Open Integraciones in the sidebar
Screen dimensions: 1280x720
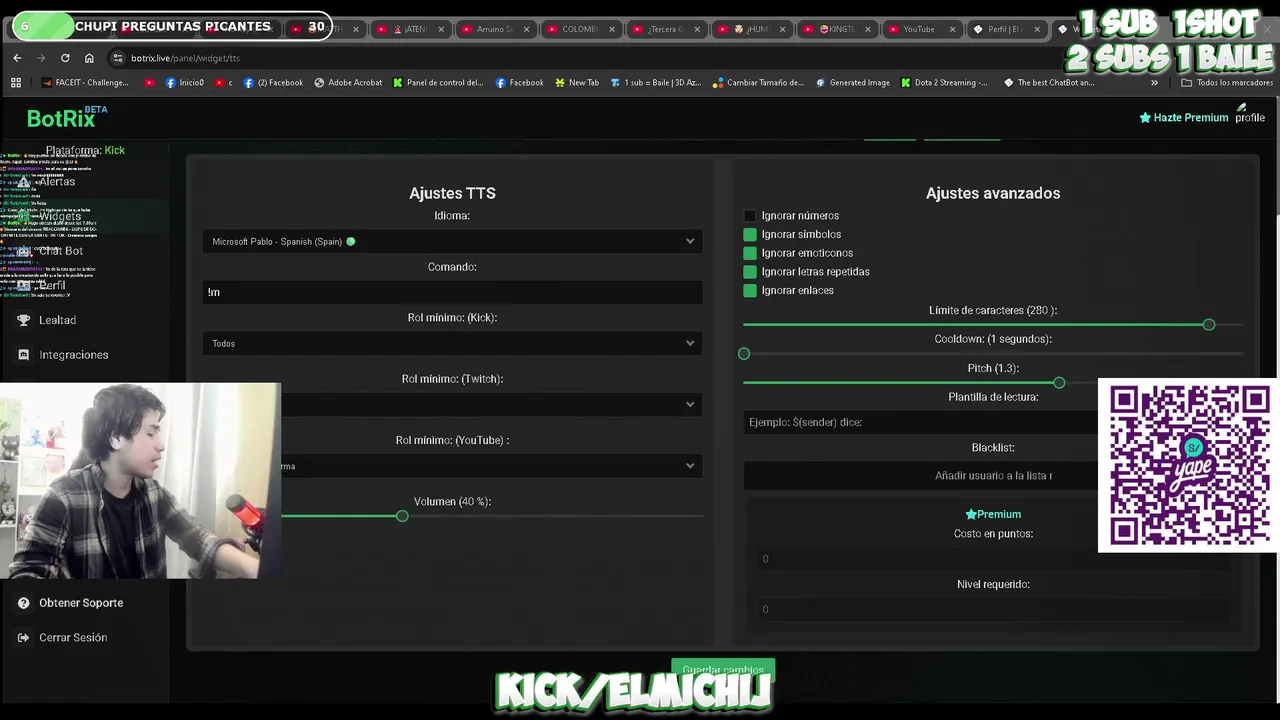point(73,355)
